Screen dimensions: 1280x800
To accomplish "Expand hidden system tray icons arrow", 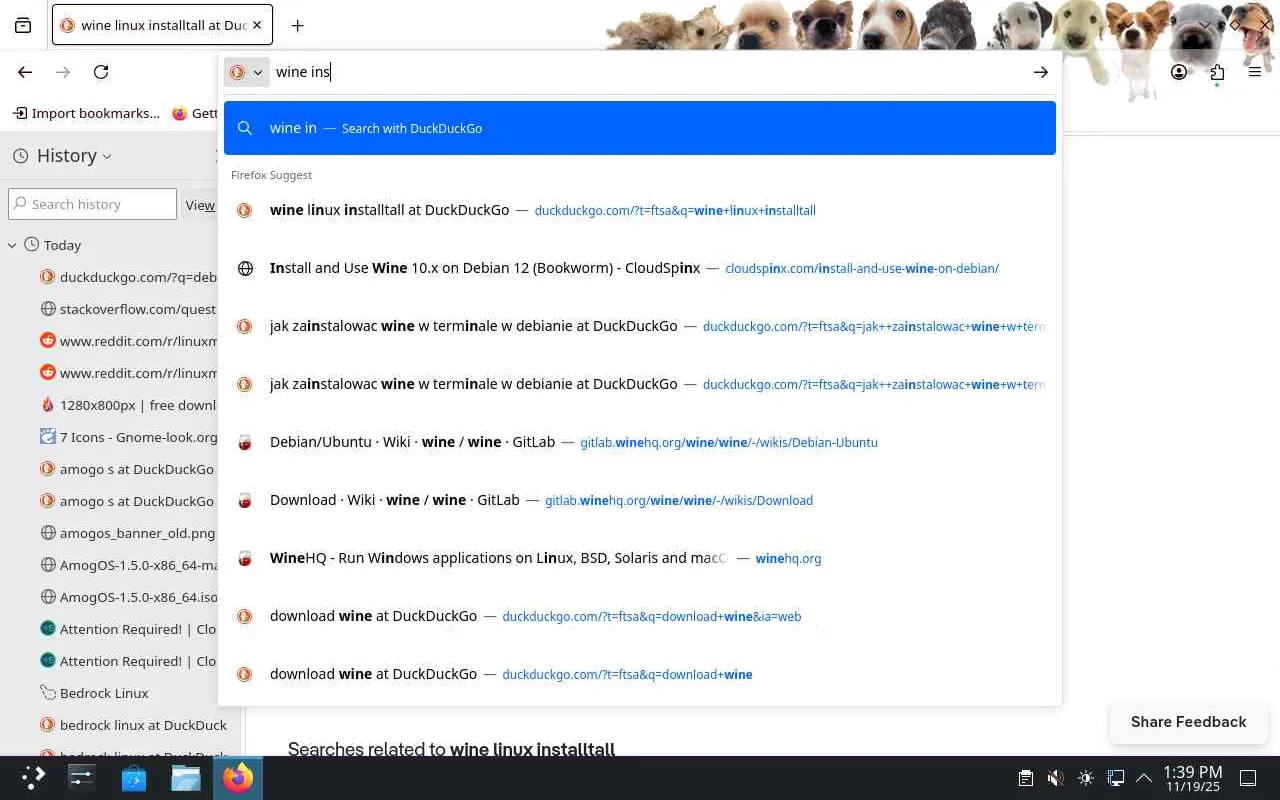I will [1144, 778].
